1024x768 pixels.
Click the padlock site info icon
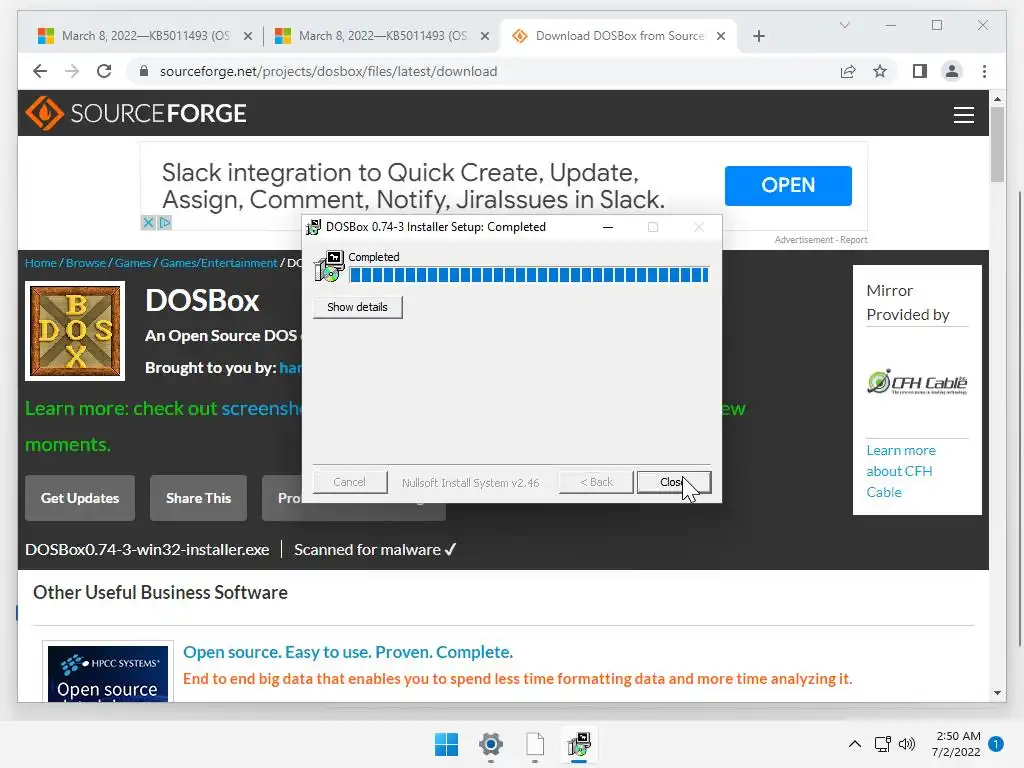pos(144,71)
